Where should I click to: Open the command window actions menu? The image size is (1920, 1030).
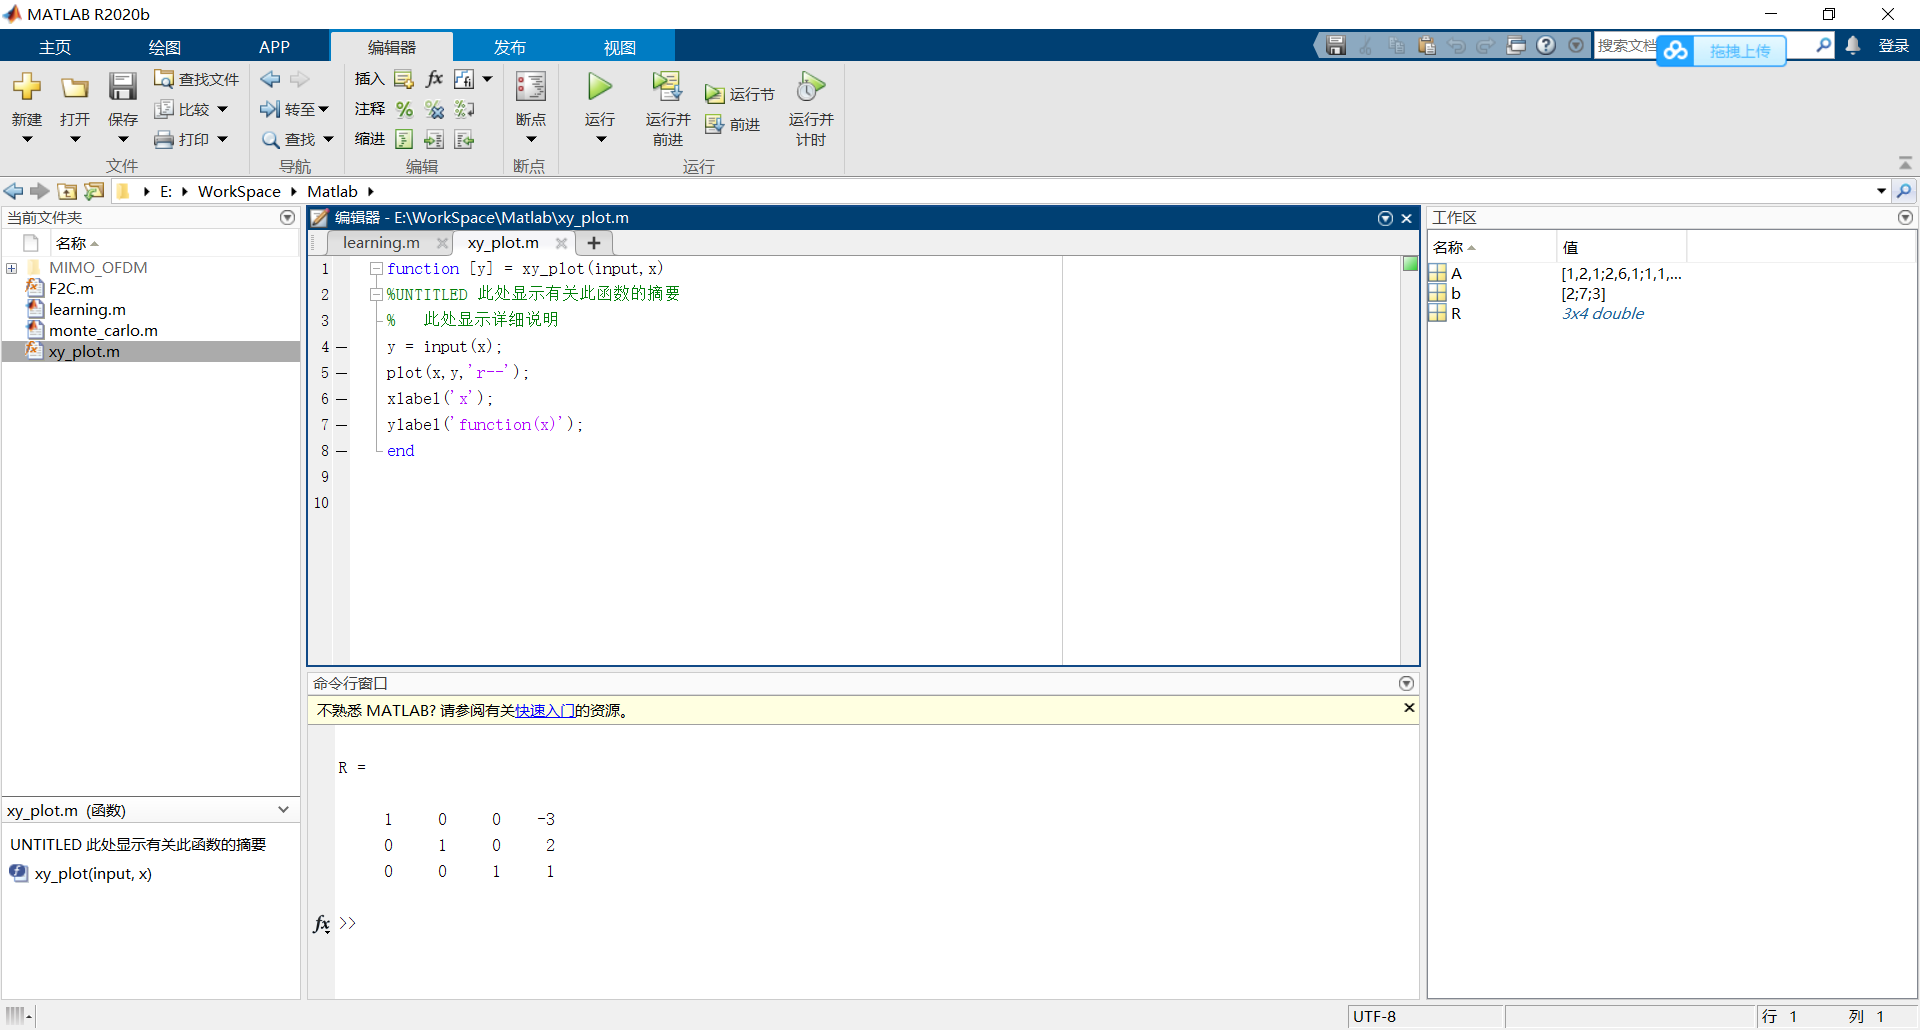tap(1406, 684)
